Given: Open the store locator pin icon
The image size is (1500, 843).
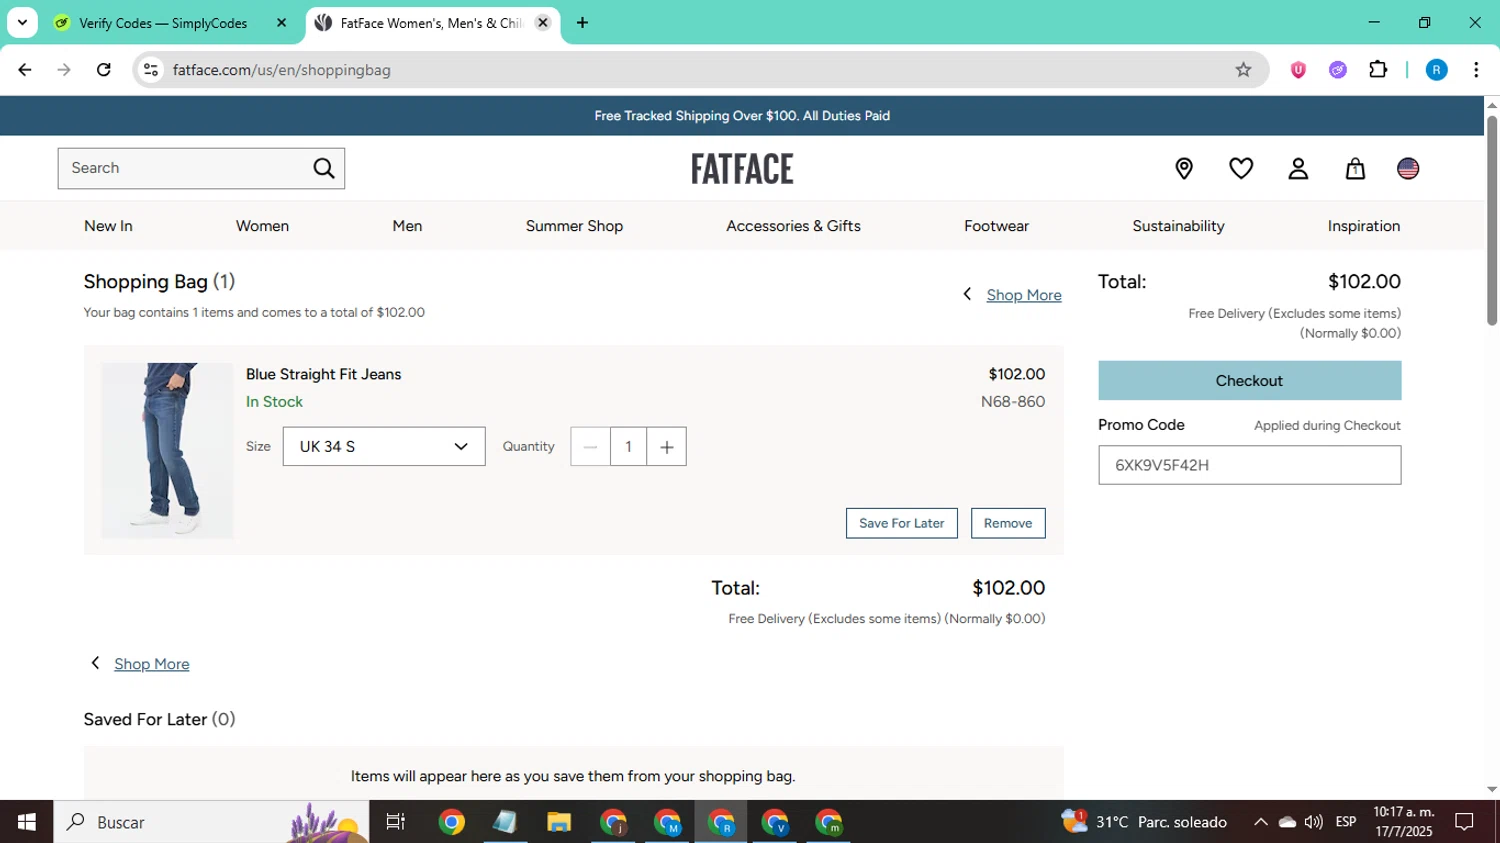Looking at the screenshot, I should click(1184, 168).
